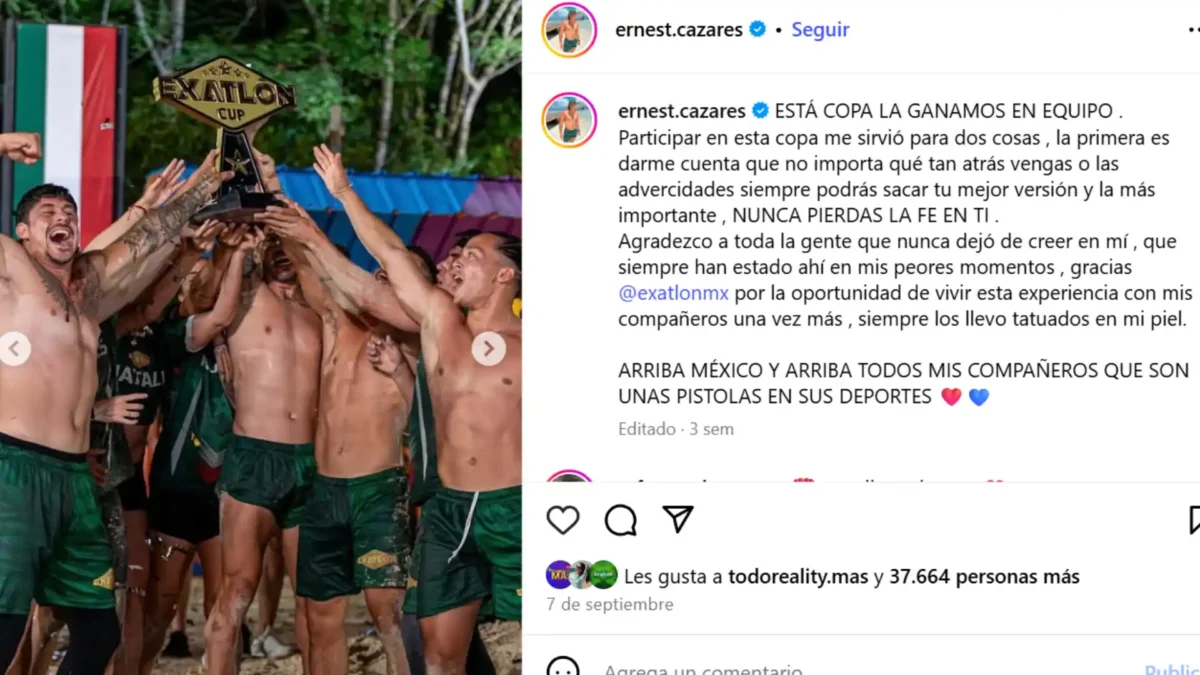The width and height of the screenshot is (1200, 675).
Task: Go to the previous photo in carousel
Action: pos(14,349)
